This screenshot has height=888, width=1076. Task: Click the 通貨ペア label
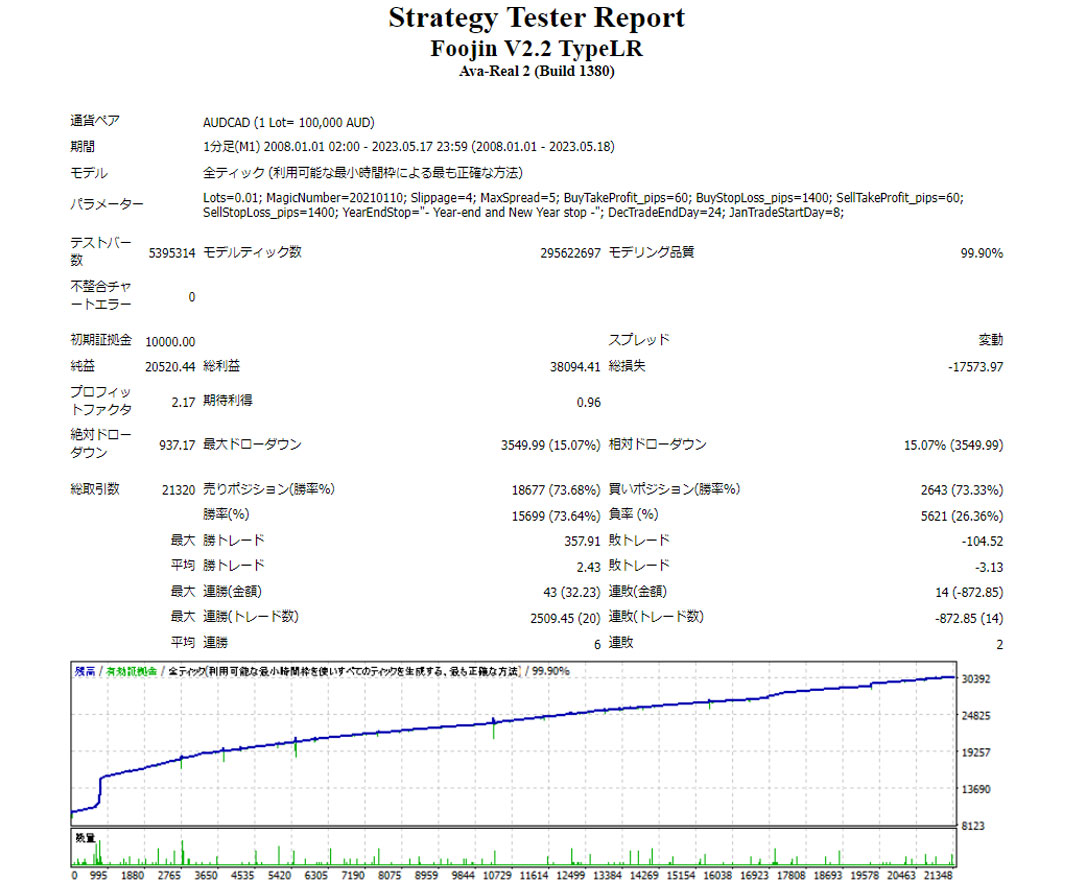tap(95, 121)
